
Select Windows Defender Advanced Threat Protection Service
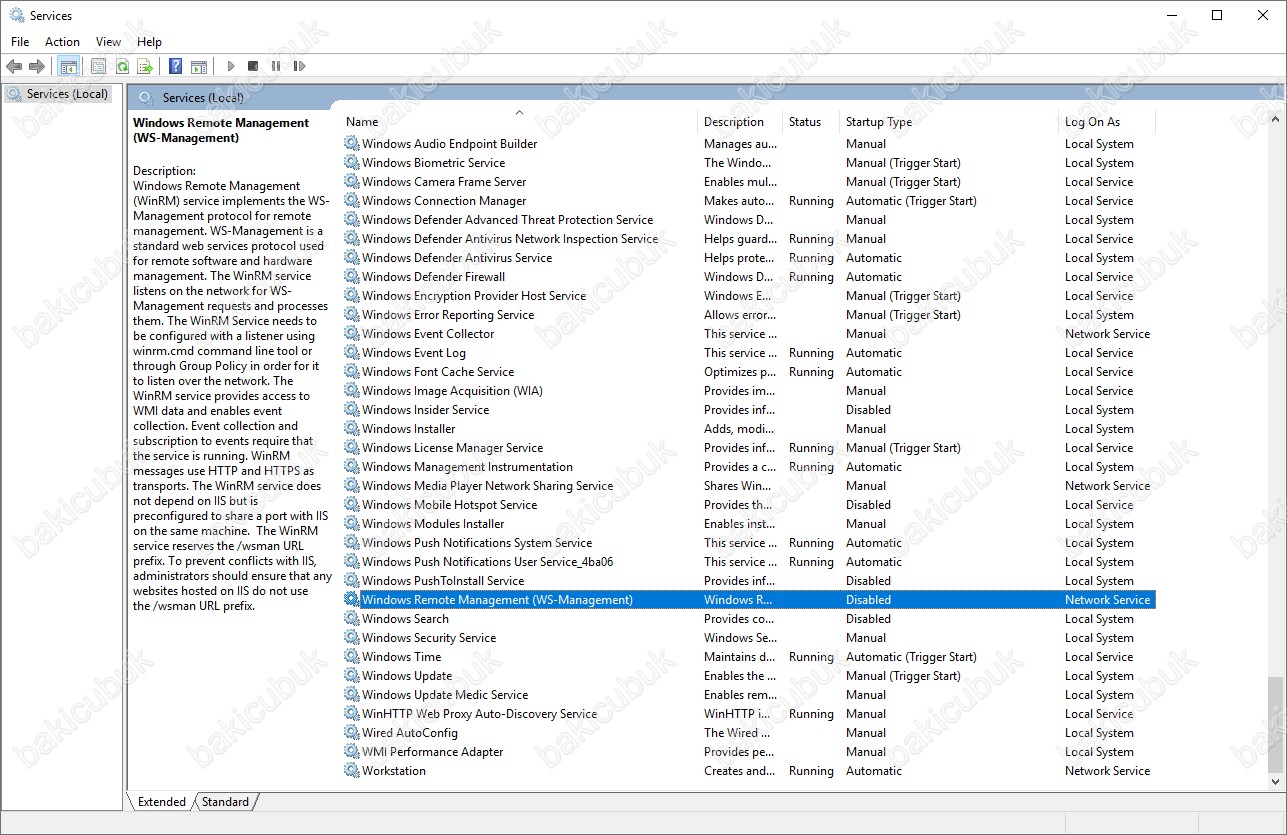click(749, 220)
